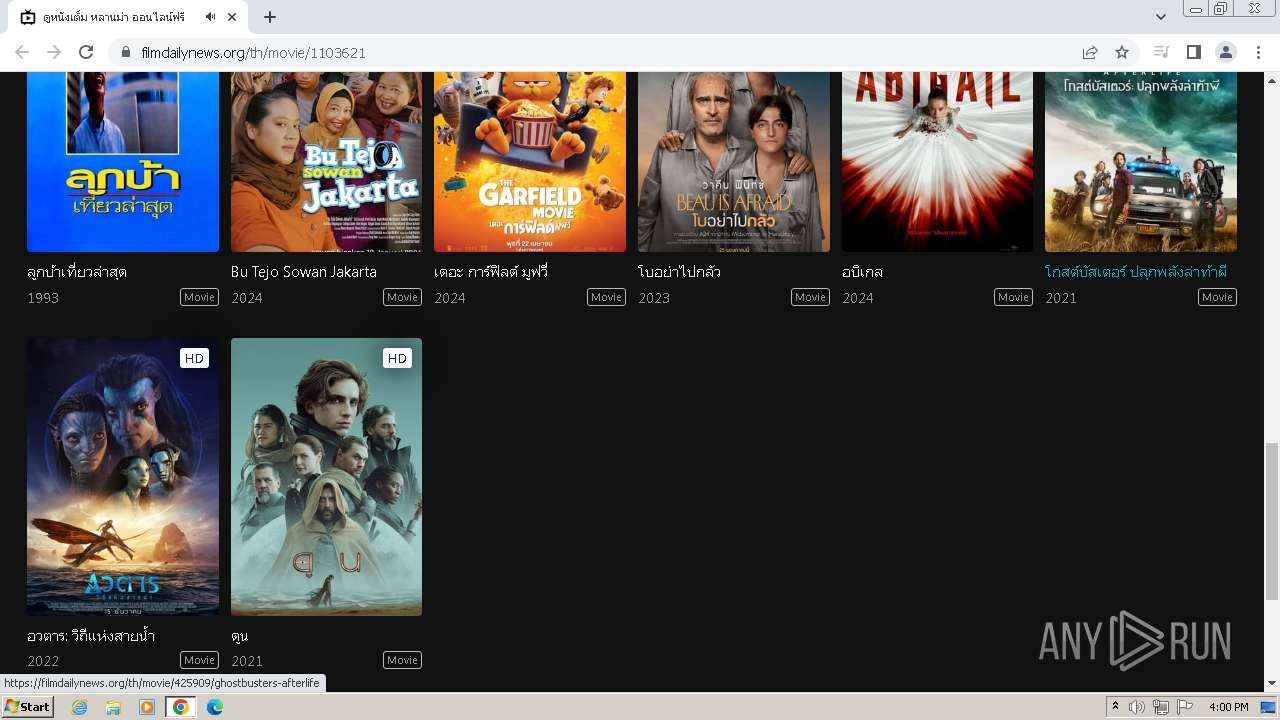Open Microsoft Edge from taskbar

pyautogui.click(x=214, y=707)
